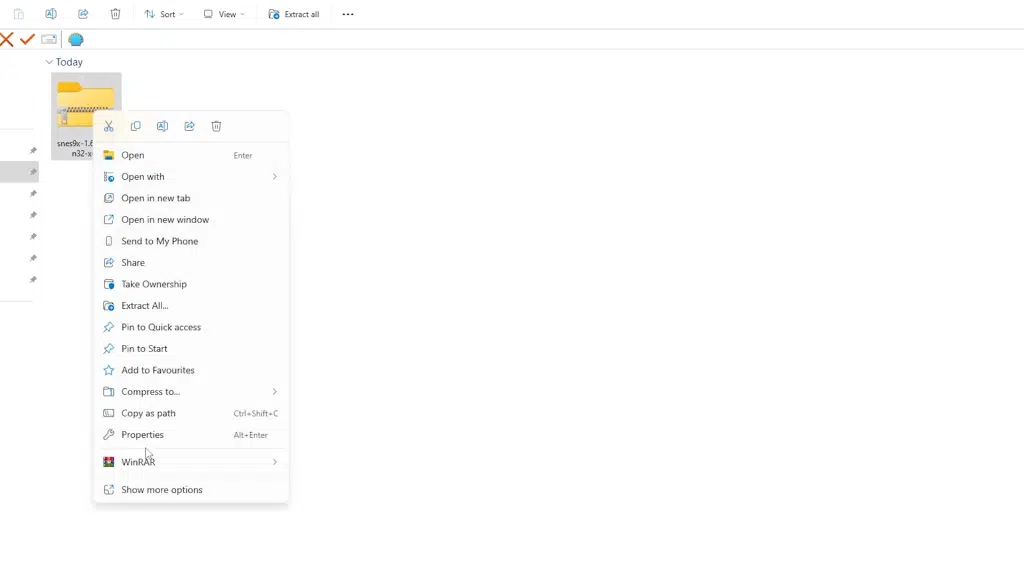Viewport: 1024px width, 576px height.
Task: Click the Take Ownership shield icon
Action: tap(108, 284)
